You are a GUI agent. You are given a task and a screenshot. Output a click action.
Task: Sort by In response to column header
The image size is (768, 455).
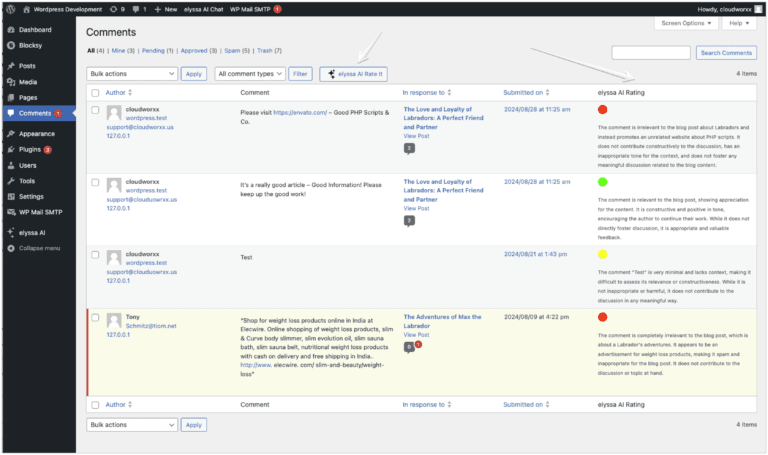[427, 93]
